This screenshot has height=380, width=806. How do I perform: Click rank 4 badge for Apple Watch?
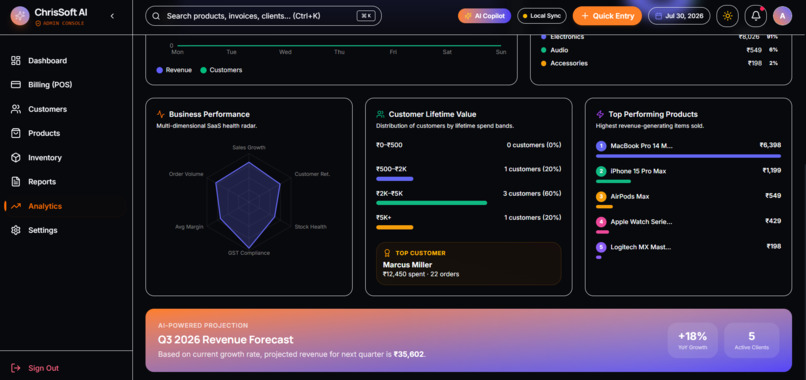(601, 222)
